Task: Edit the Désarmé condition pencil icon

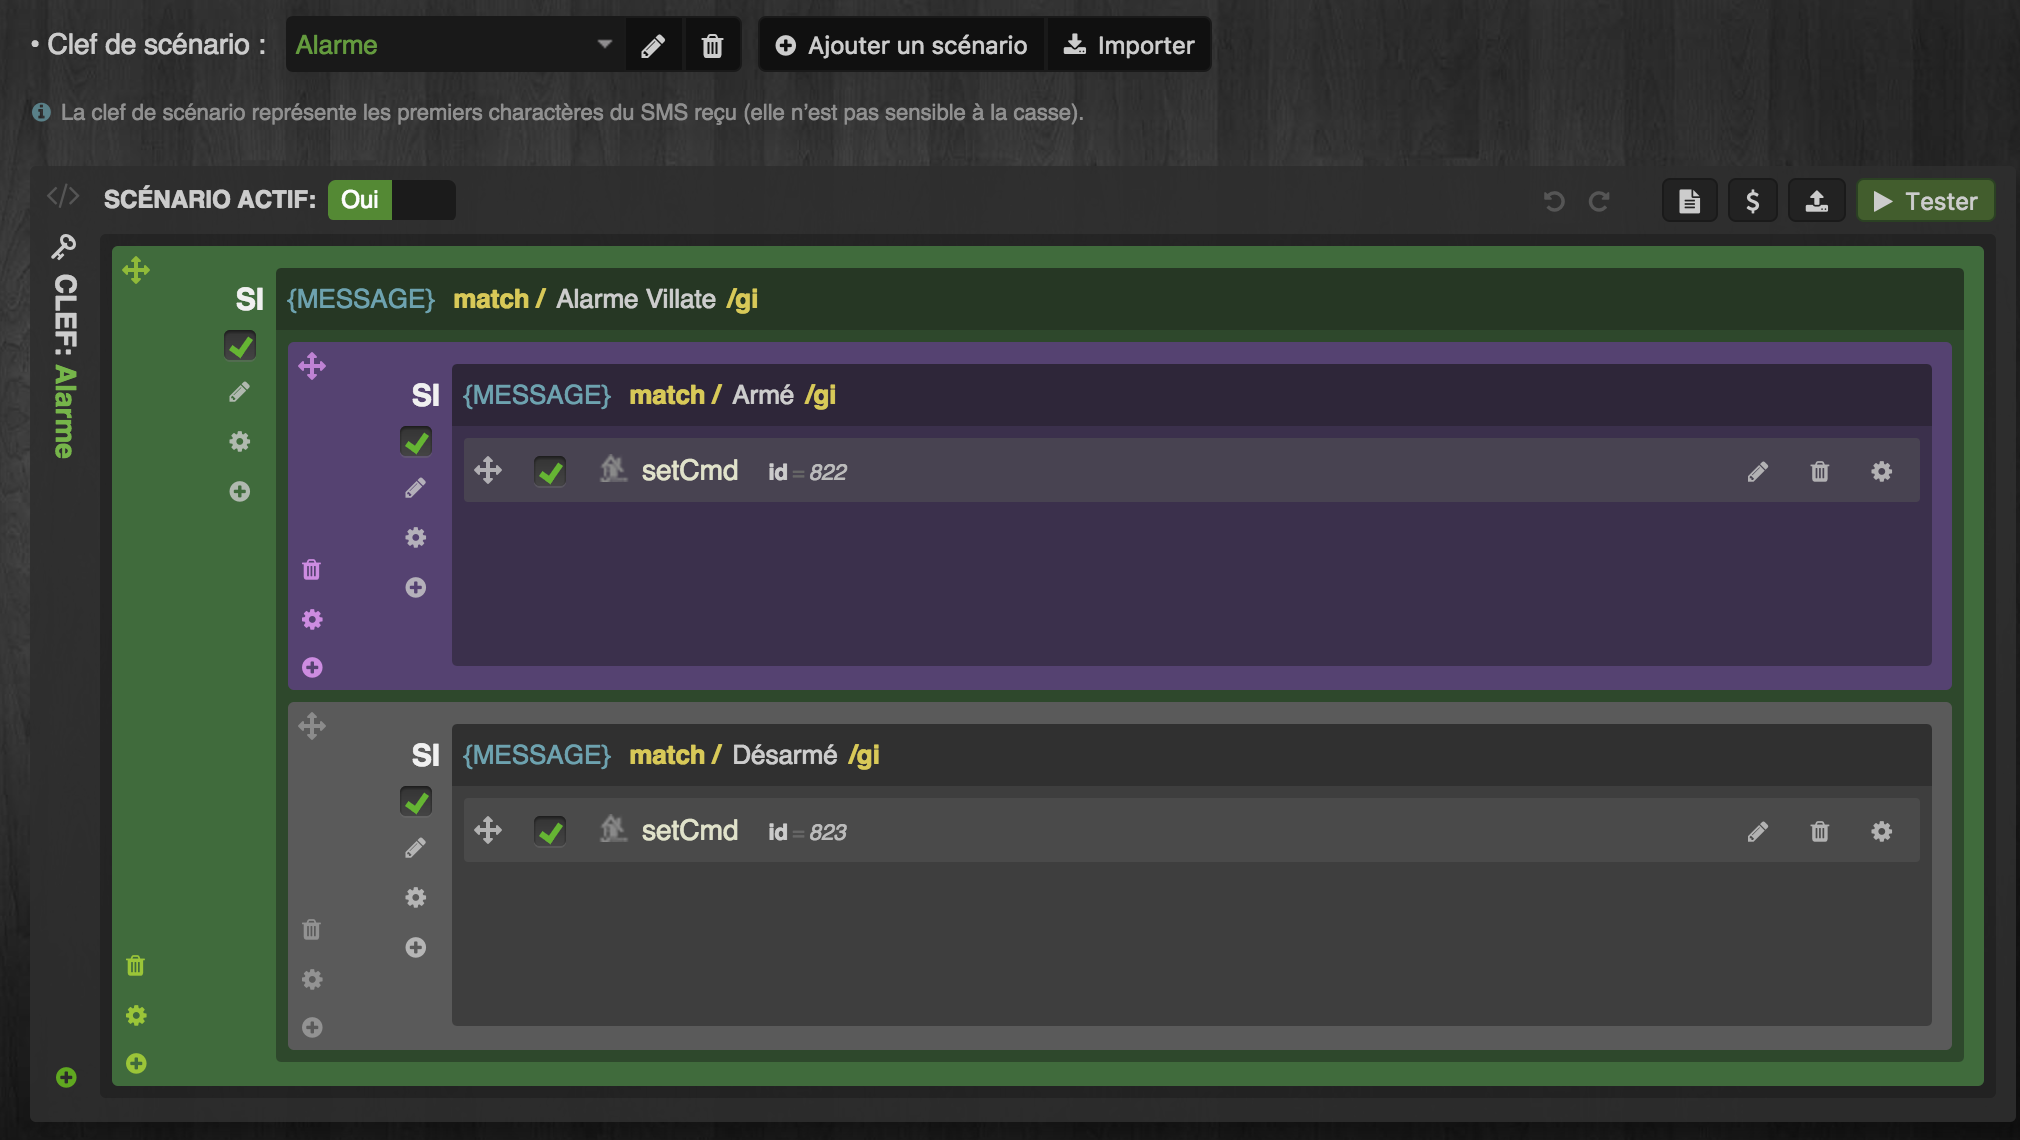Action: point(415,848)
